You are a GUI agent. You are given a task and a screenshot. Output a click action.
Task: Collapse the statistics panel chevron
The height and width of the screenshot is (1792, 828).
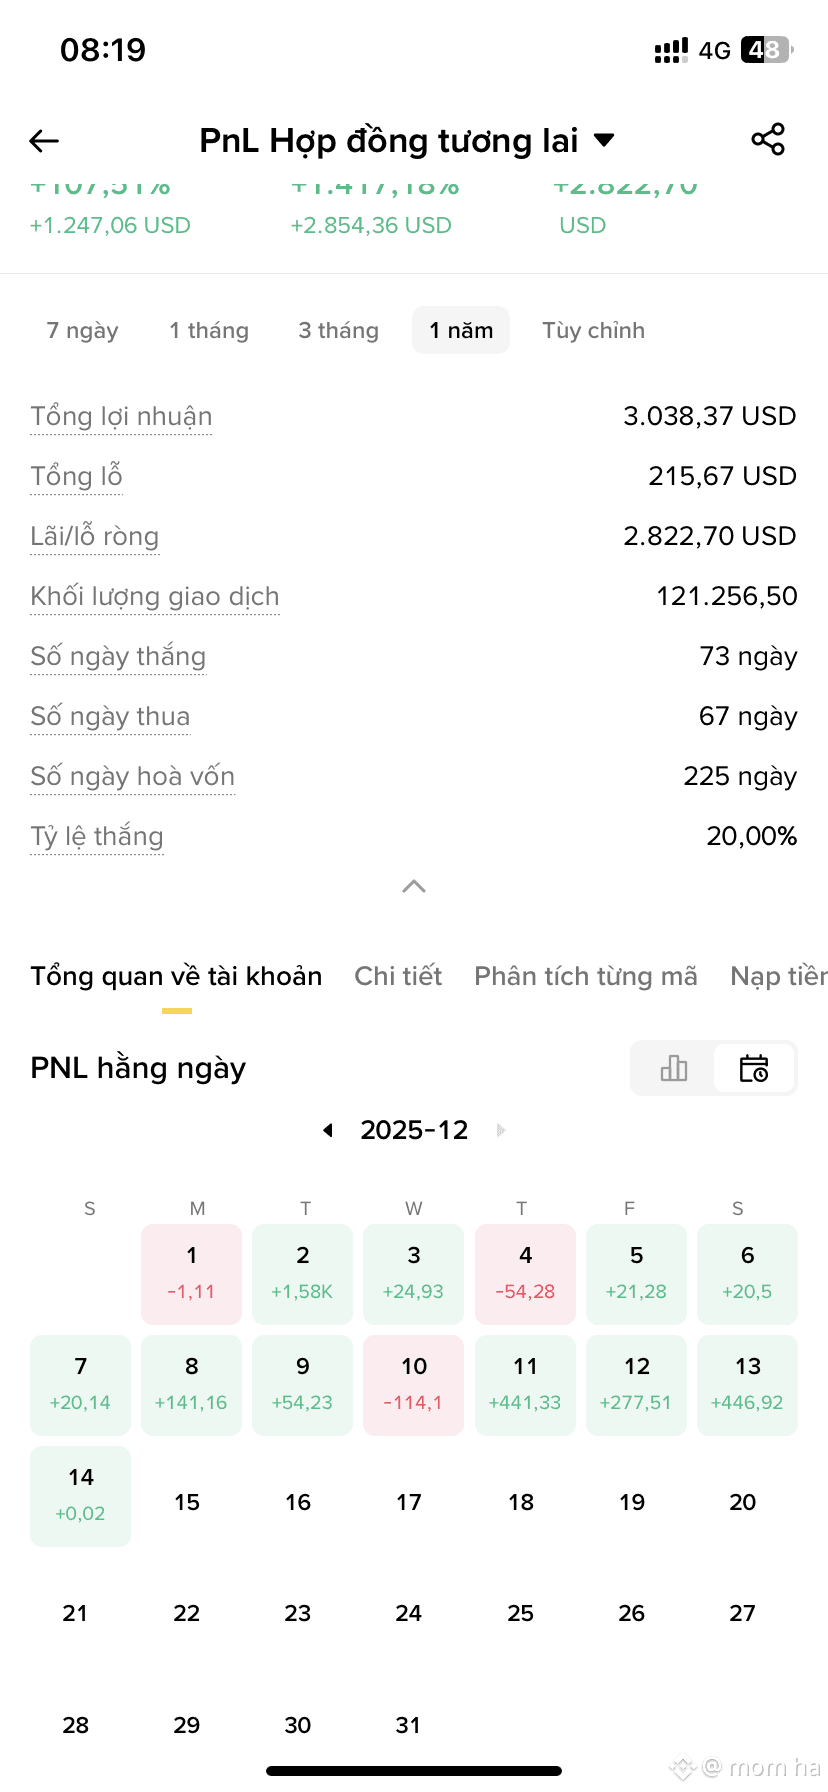[414, 886]
